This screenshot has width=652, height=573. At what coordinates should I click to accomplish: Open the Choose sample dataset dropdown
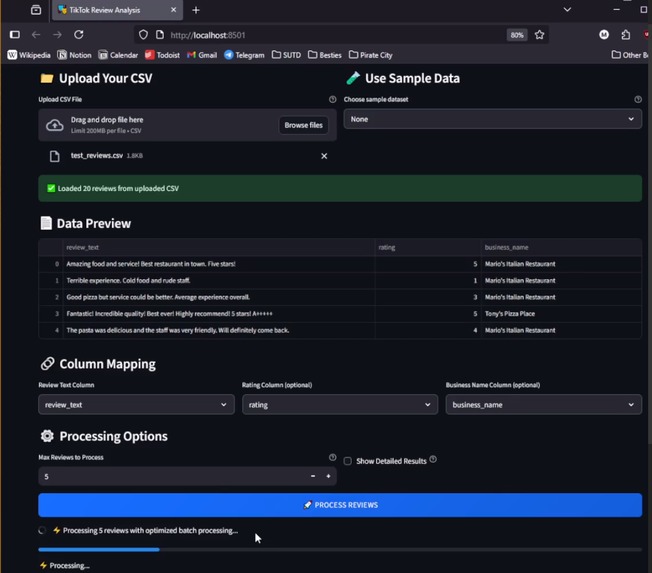coord(493,119)
